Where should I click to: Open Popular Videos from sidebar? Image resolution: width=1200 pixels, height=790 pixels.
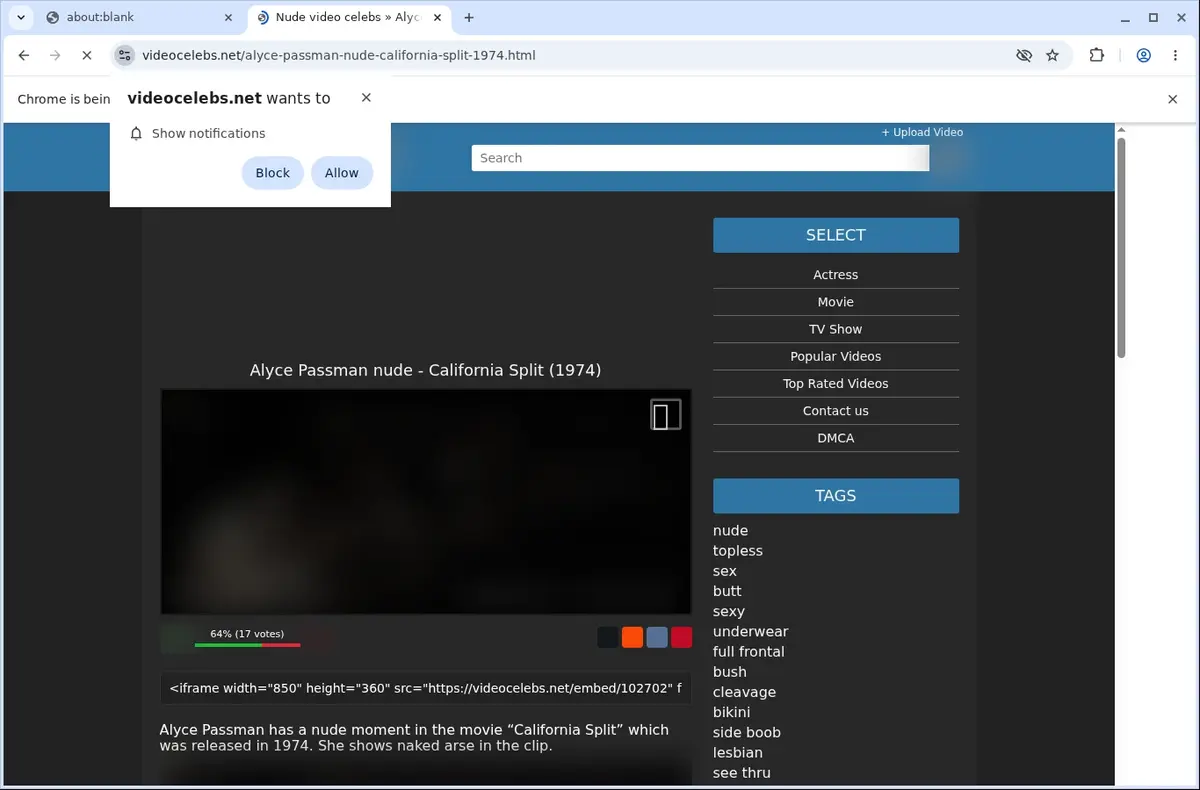[836, 356]
